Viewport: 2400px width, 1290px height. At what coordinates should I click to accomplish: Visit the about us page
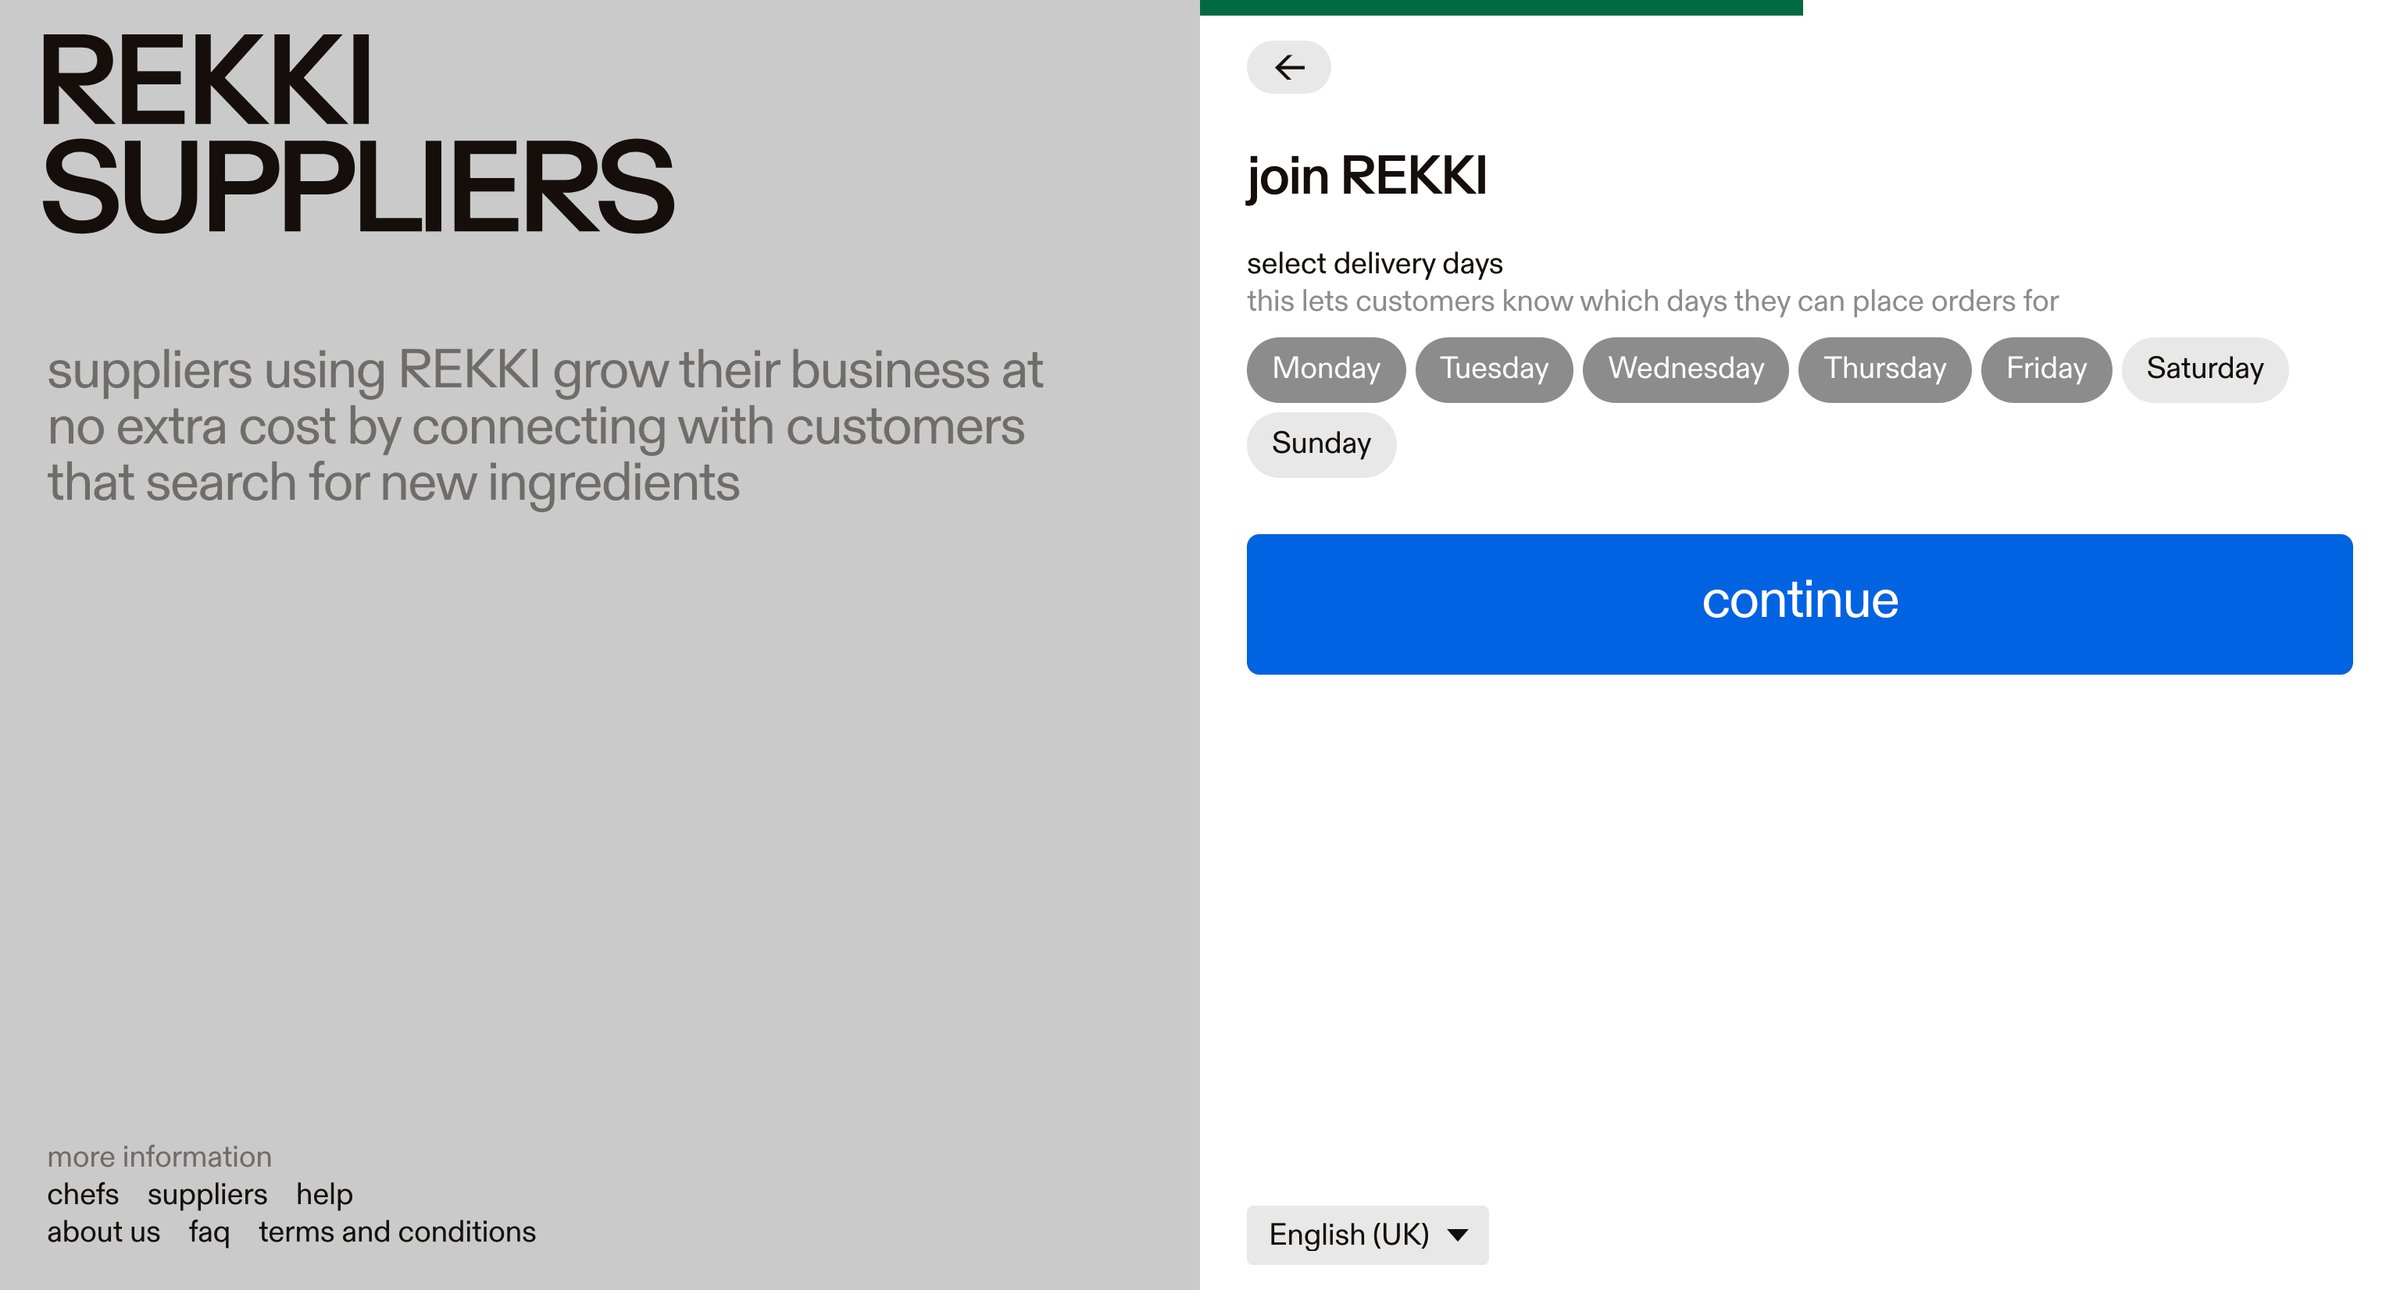tap(104, 1232)
